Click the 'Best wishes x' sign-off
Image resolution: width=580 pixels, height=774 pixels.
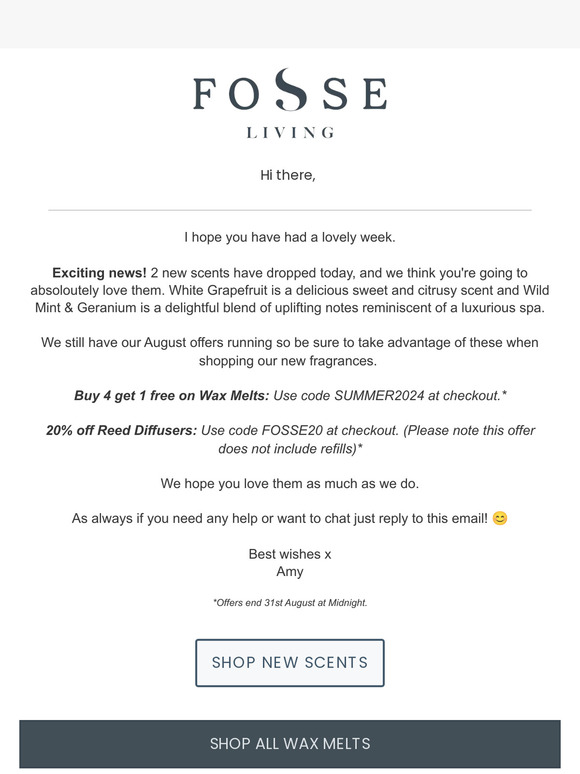click(x=290, y=554)
